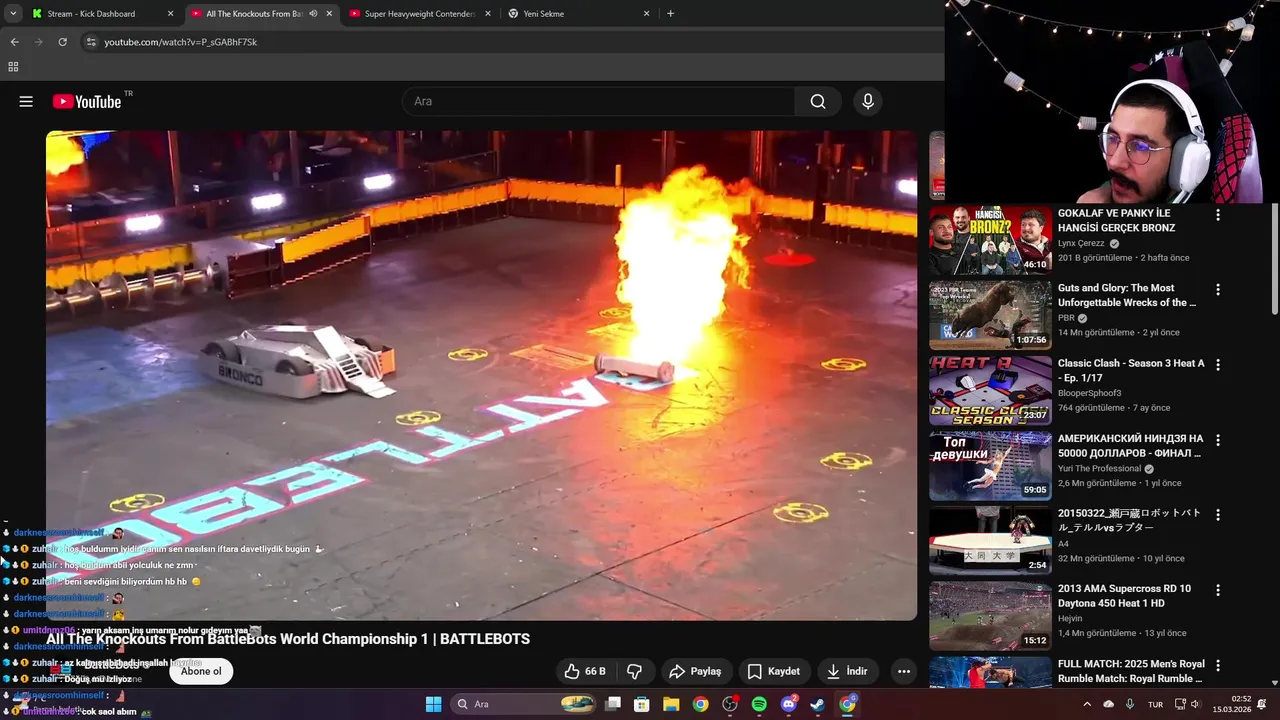Close the 'Yeni Sekme' tab
This screenshot has height=720, width=1280.
pos(646,14)
